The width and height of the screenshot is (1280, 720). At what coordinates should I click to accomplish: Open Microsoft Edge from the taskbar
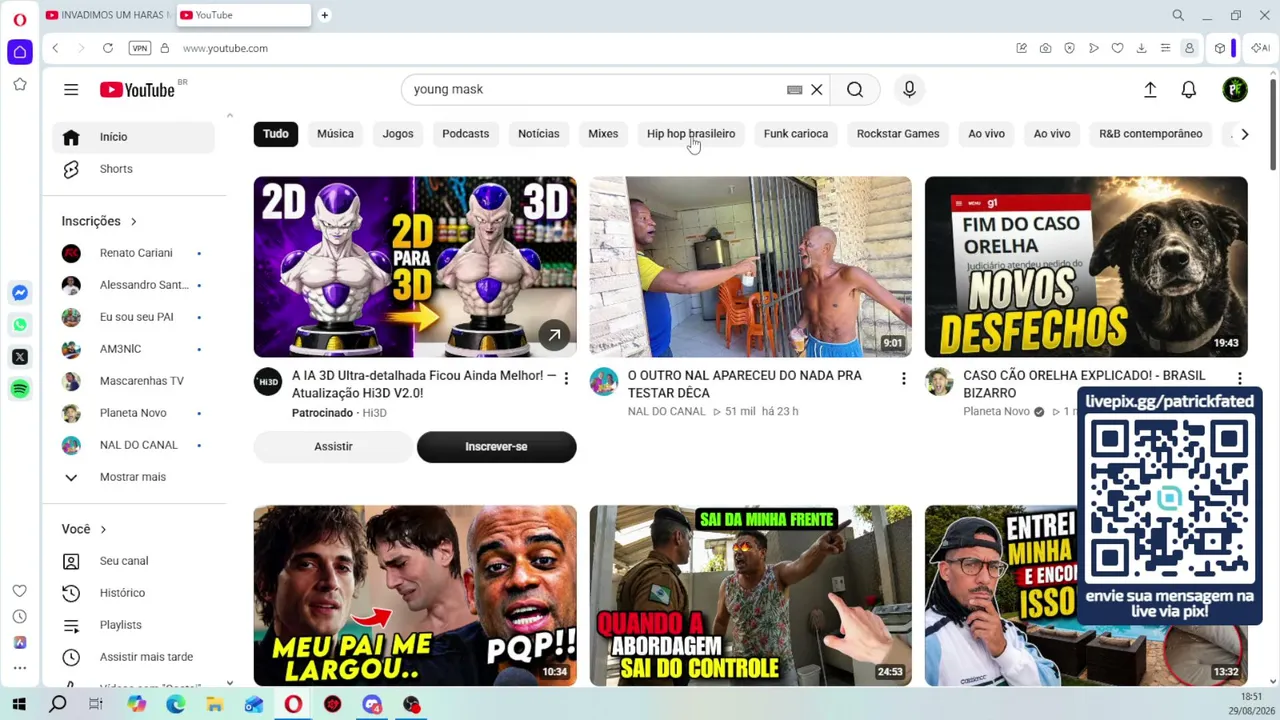[x=175, y=705]
